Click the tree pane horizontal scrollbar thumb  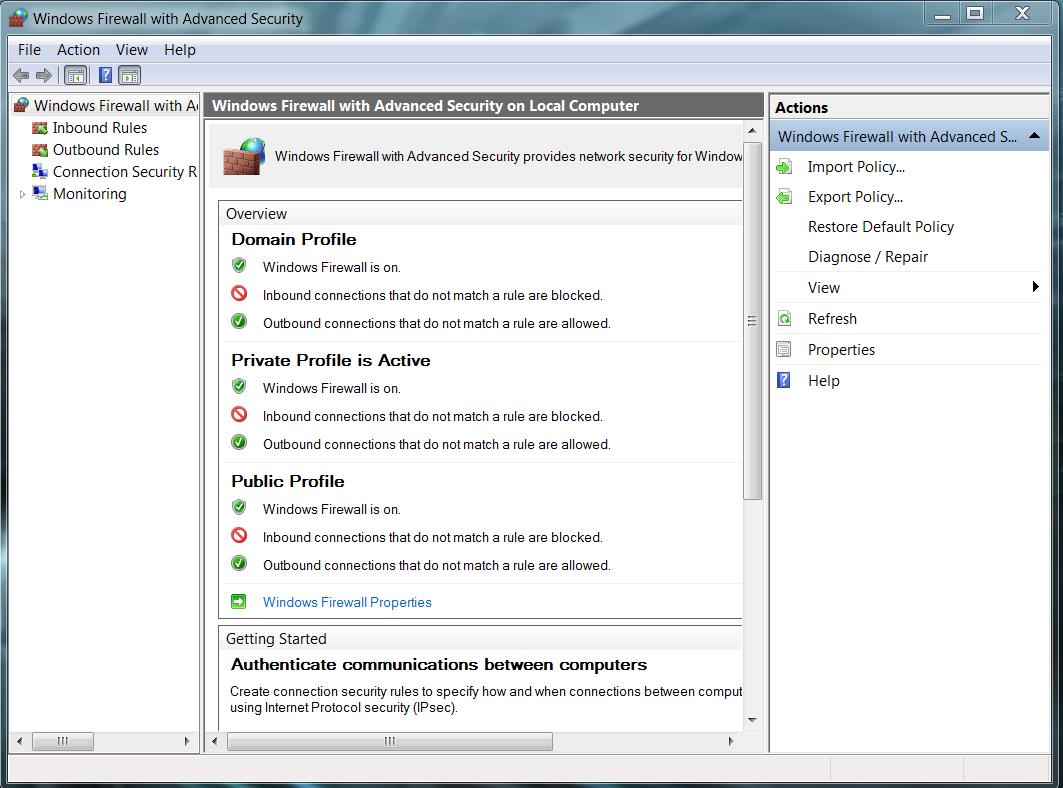63,741
